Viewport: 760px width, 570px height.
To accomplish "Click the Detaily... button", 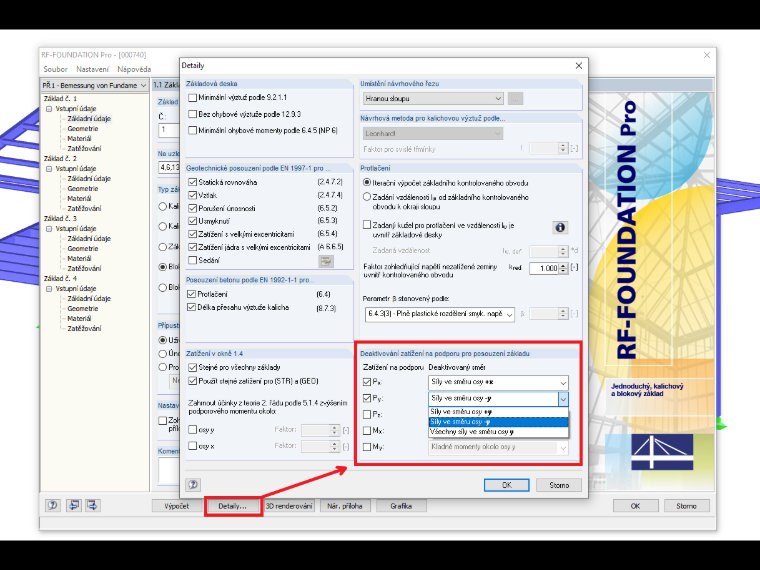I will tap(233, 506).
